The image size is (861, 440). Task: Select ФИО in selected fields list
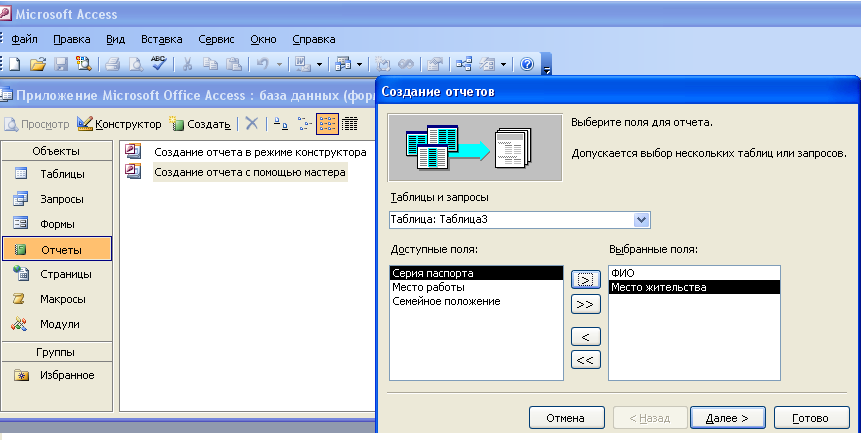tap(694, 273)
